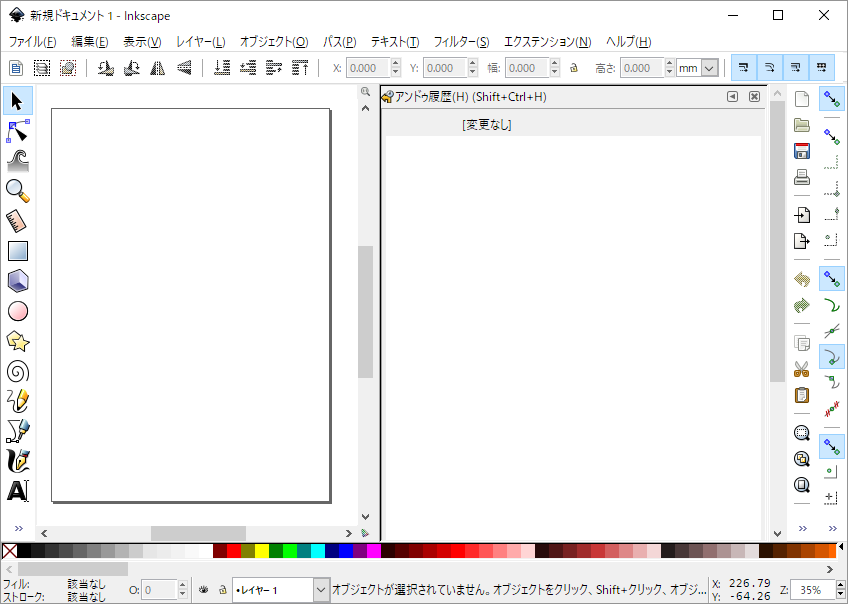Open 編集(E) menu
The width and height of the screenshot is (848, 604).
pos(90,42)
